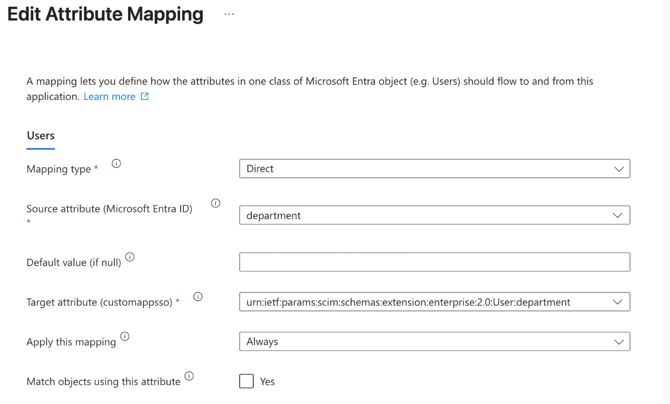
Task: Follow the Learn more link
Action: [109, 97]
